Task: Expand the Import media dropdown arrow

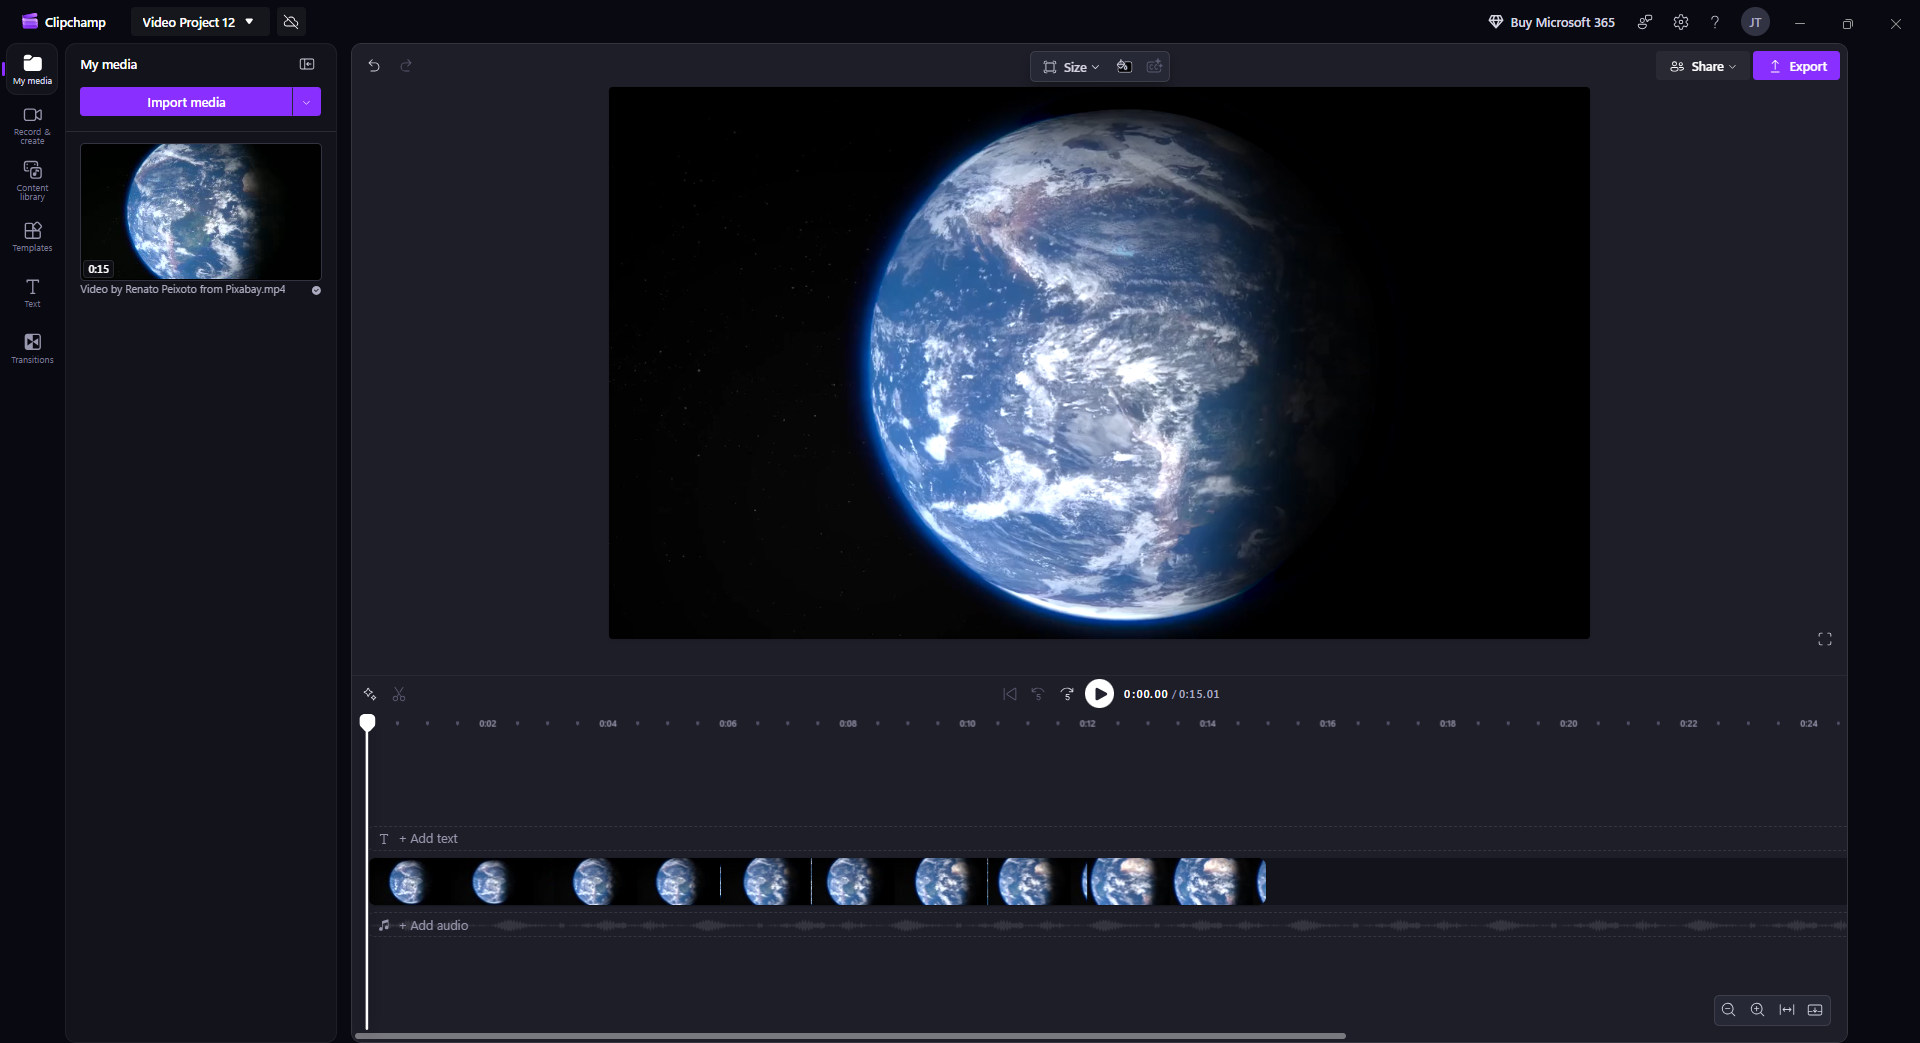Action: click(307, 102)
